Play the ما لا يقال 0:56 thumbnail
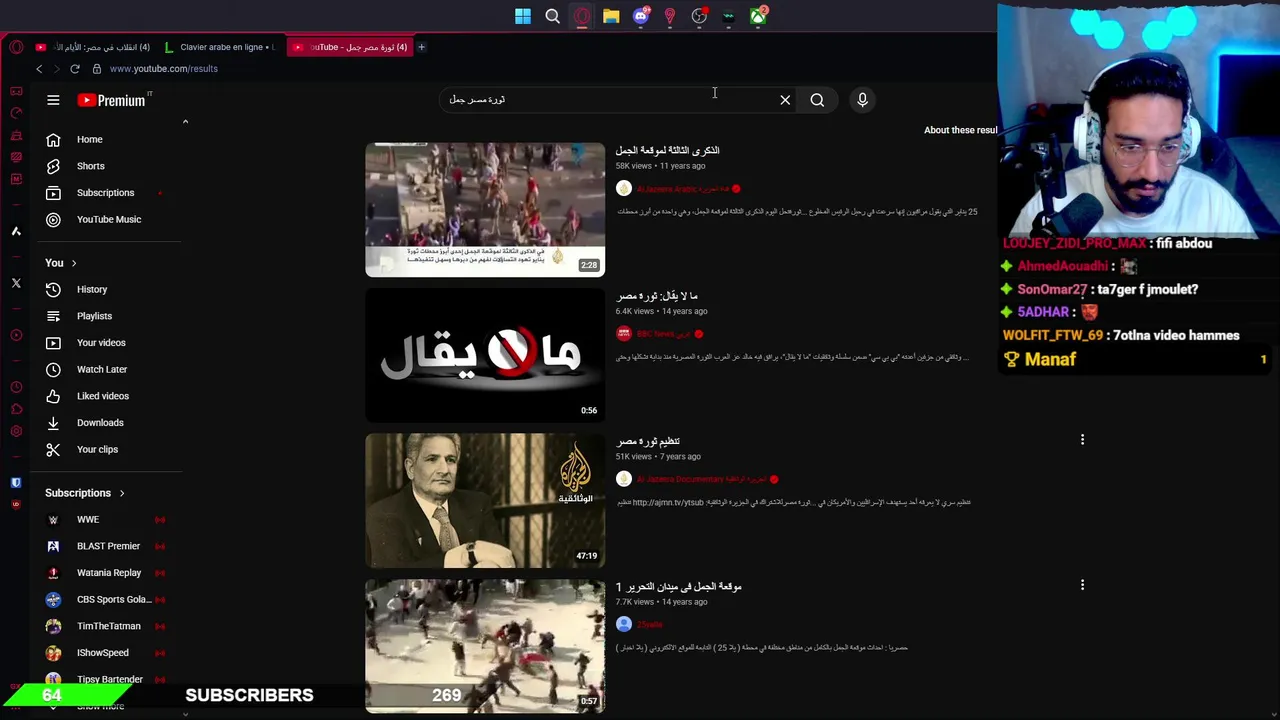 pyautogui.click(x=485, y=355)
